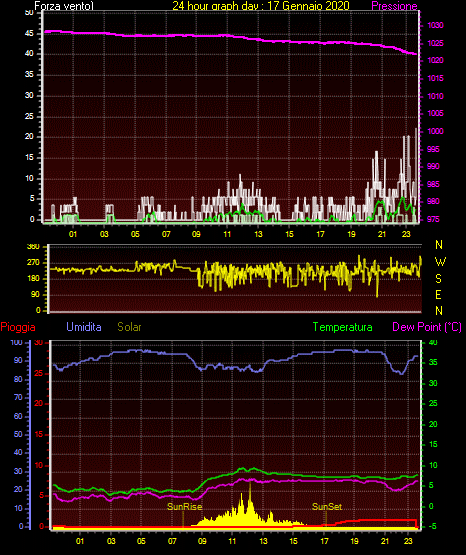Click the green -5 on the temperature axis
This screenshot has height=555, width=466.
(432, 527)
